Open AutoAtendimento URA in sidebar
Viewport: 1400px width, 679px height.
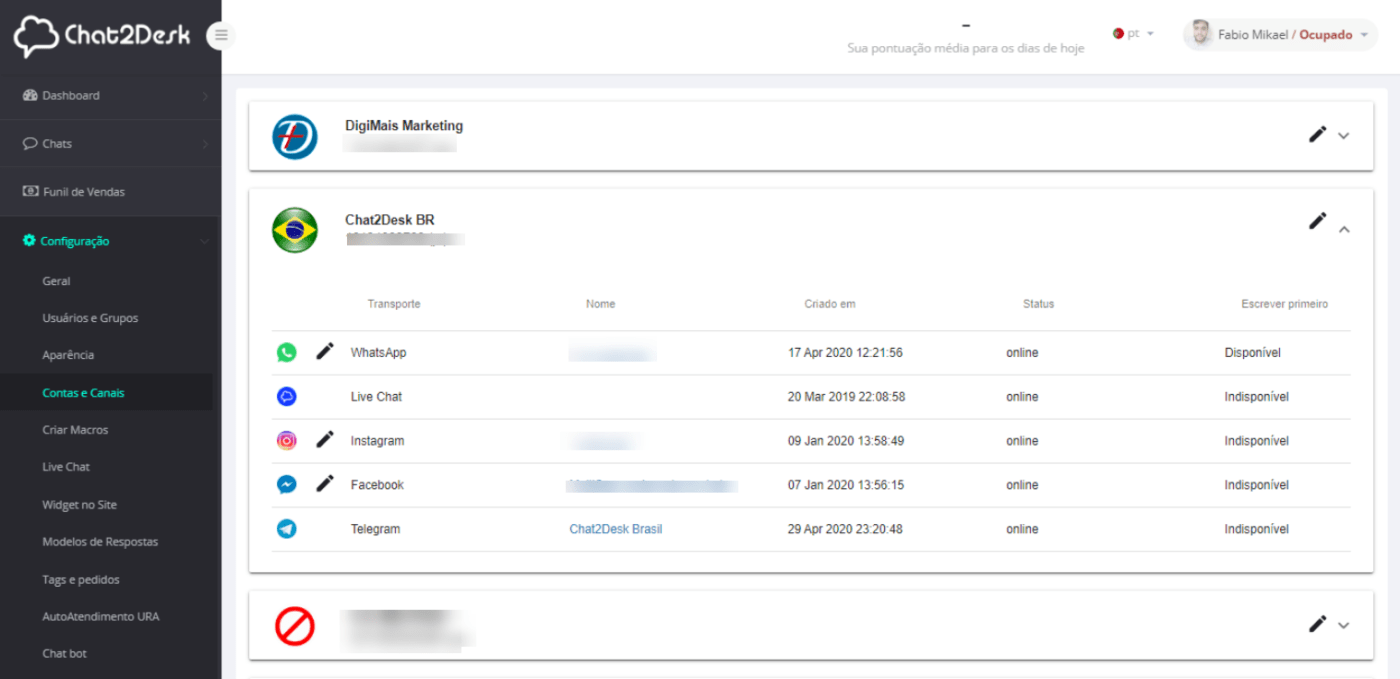100,617
